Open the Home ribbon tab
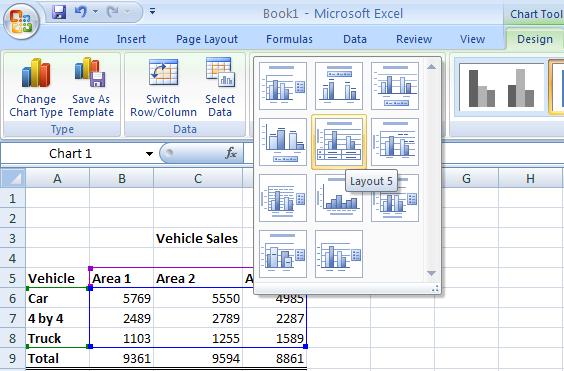 [x=74, y=39]
